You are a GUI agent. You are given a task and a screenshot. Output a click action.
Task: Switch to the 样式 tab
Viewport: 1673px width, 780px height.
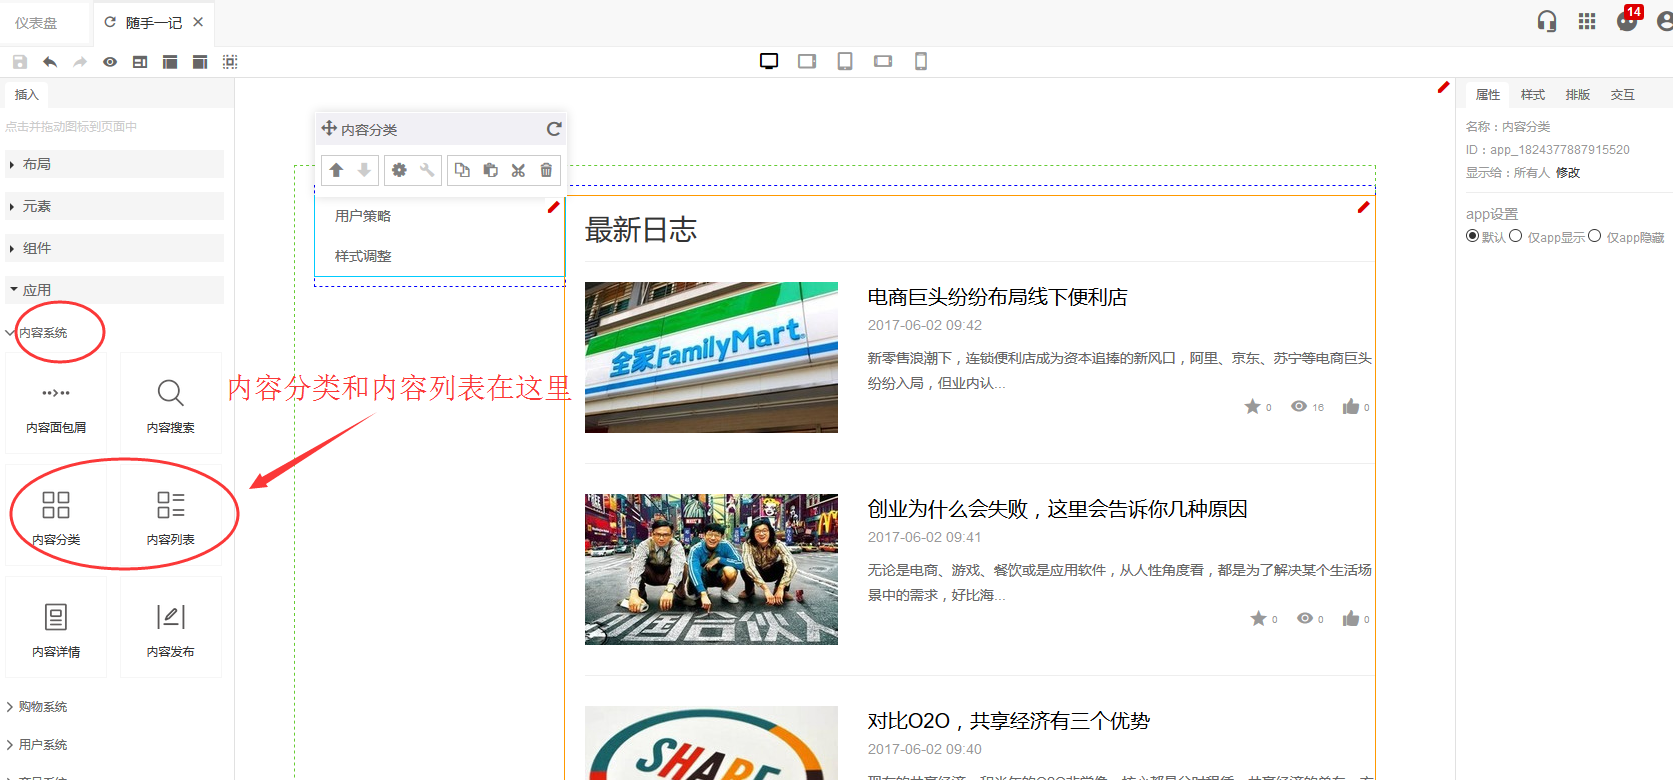pyautogui.click(x=1532, y=95)
